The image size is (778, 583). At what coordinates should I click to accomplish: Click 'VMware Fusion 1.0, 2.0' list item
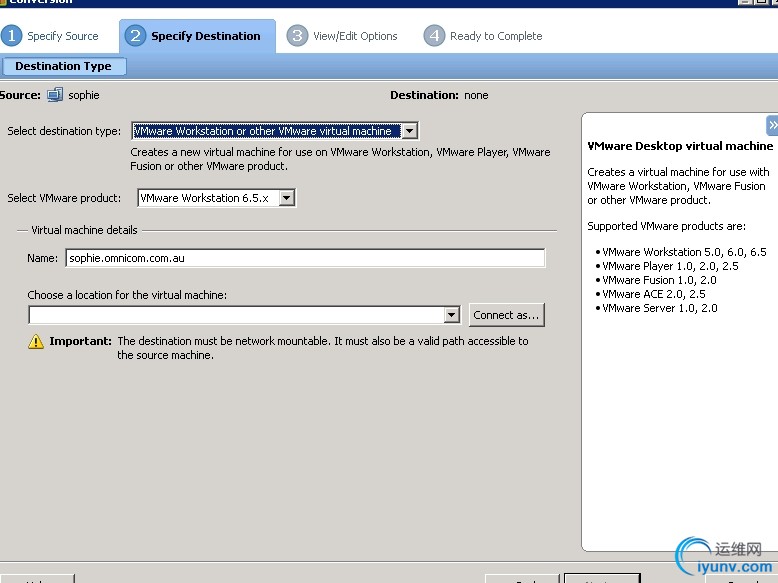pyautogui.click(x=659, y=280)
